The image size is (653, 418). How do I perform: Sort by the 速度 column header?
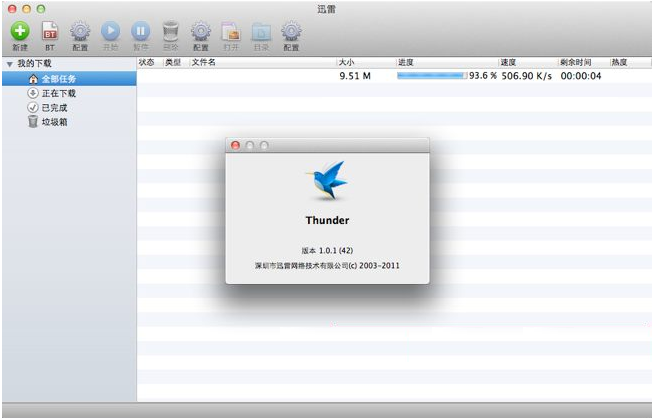(528, 62)
